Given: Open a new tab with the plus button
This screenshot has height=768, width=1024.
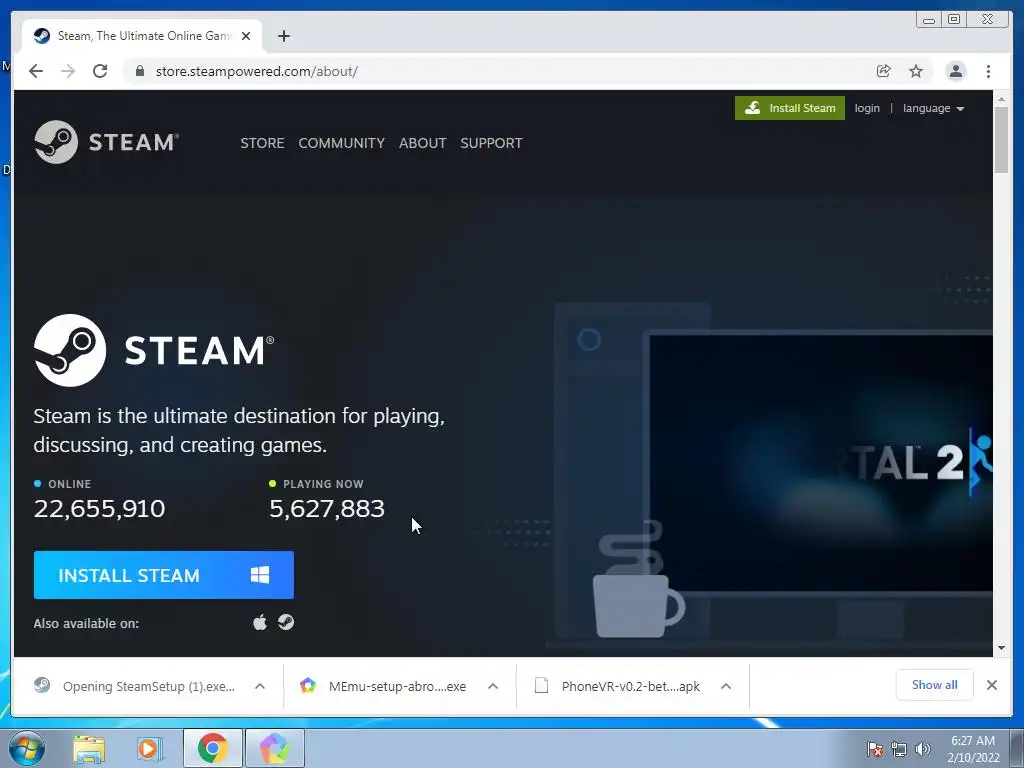Looking at the screenshot, I should point(283,36).
